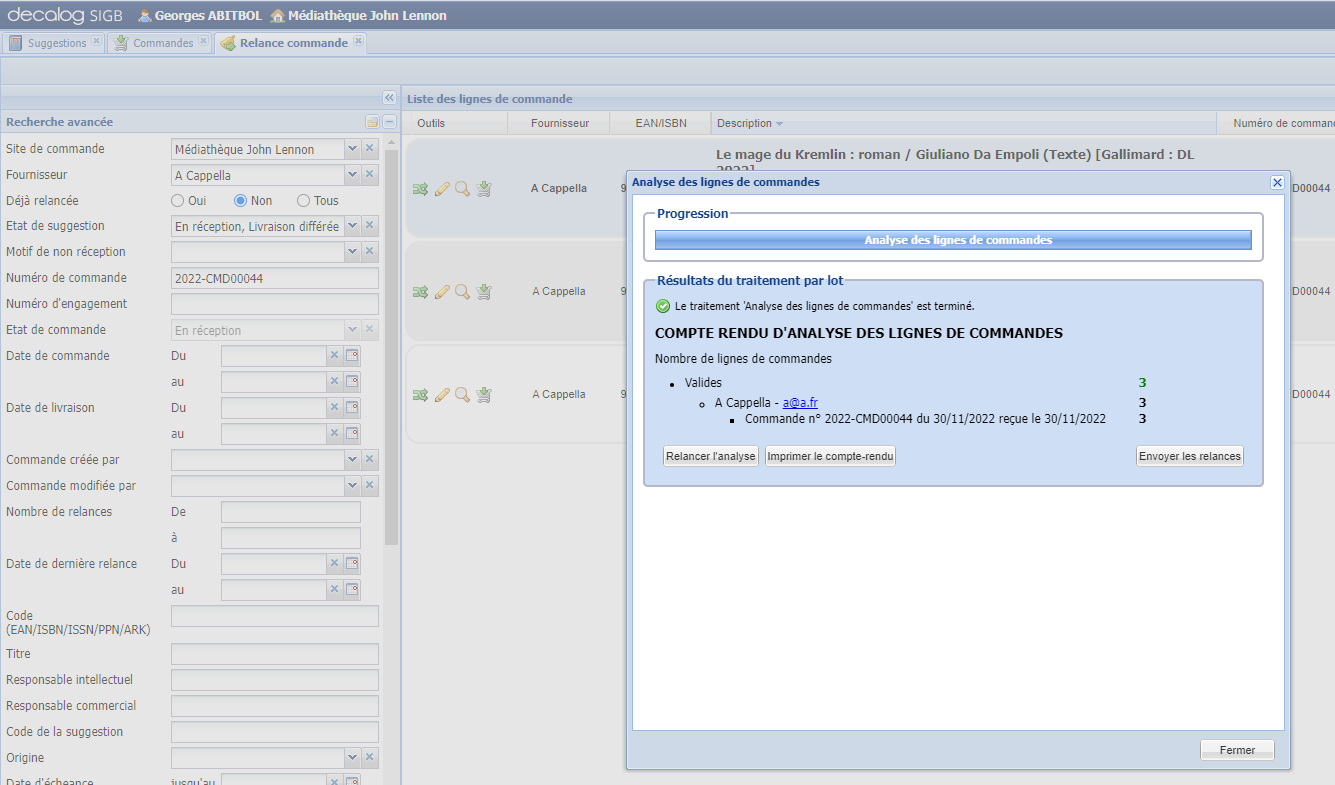Screen dimensions: 1335x785
Task: Collapse the Recherche avancée panel with the double-chevron icon
Action: click(x=389, y=97)
